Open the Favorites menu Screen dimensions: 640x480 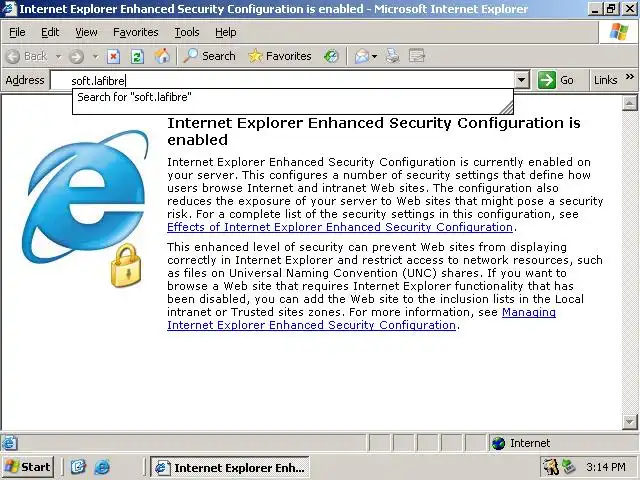tap(136, 32)
